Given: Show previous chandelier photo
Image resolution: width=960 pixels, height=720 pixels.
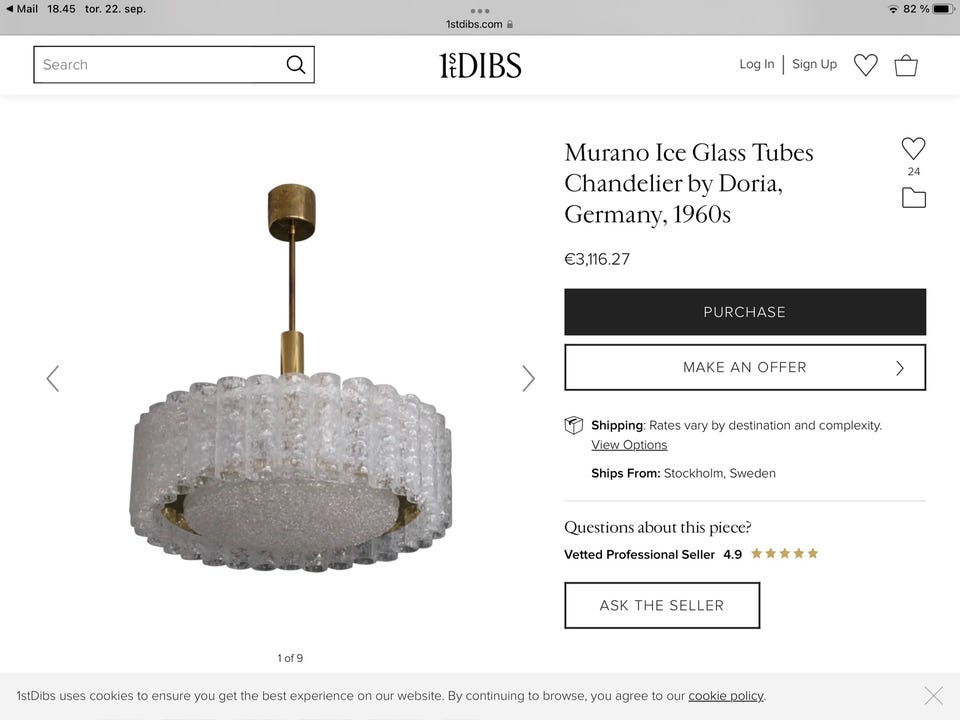Looking at the screenshot, I should pyautogui.click(x=53, y=378).
